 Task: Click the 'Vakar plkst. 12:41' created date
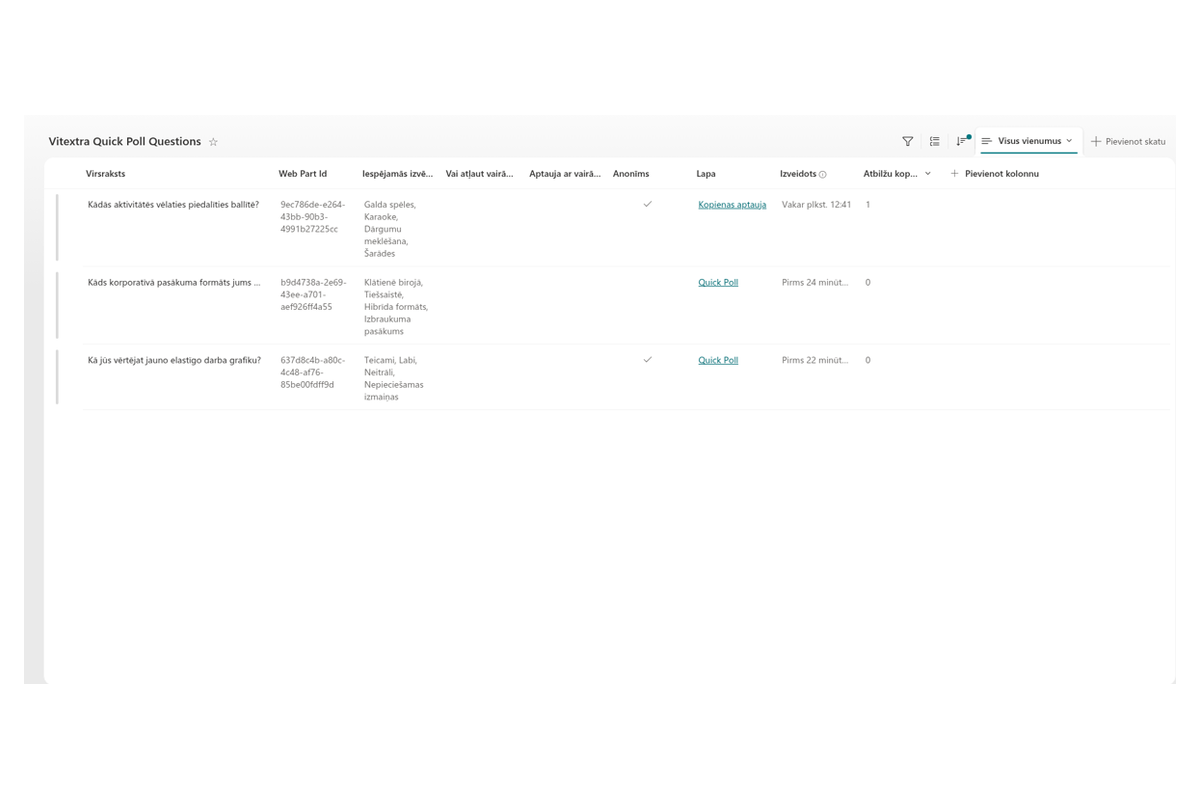817,205
